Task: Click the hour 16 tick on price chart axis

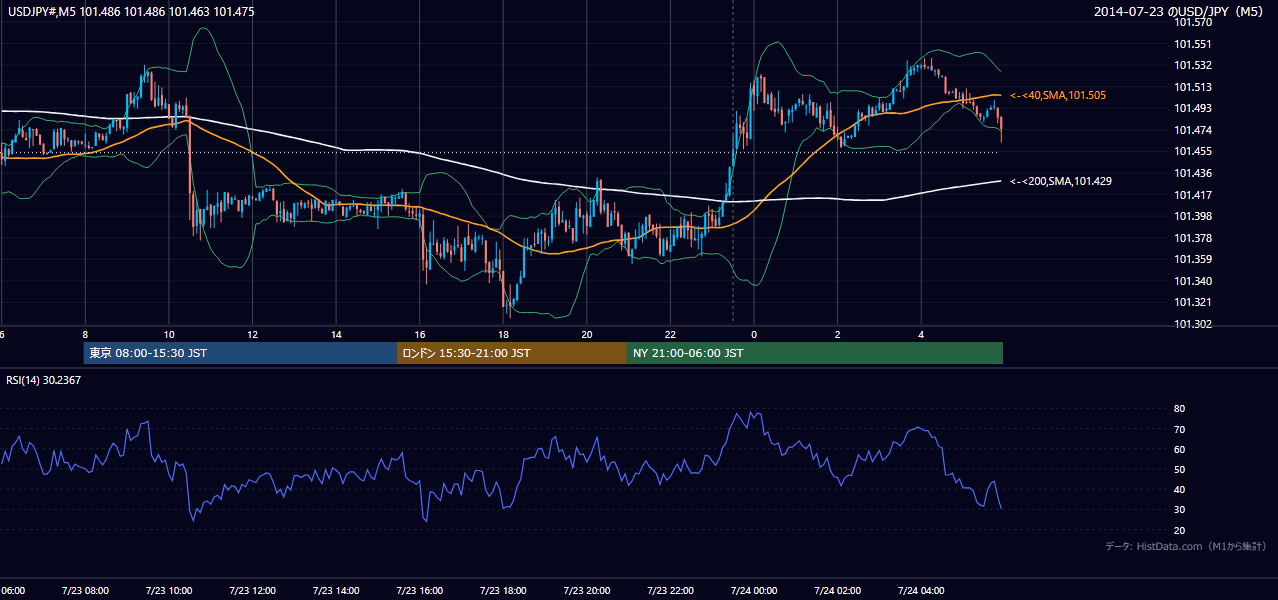Action: [420, 335]
